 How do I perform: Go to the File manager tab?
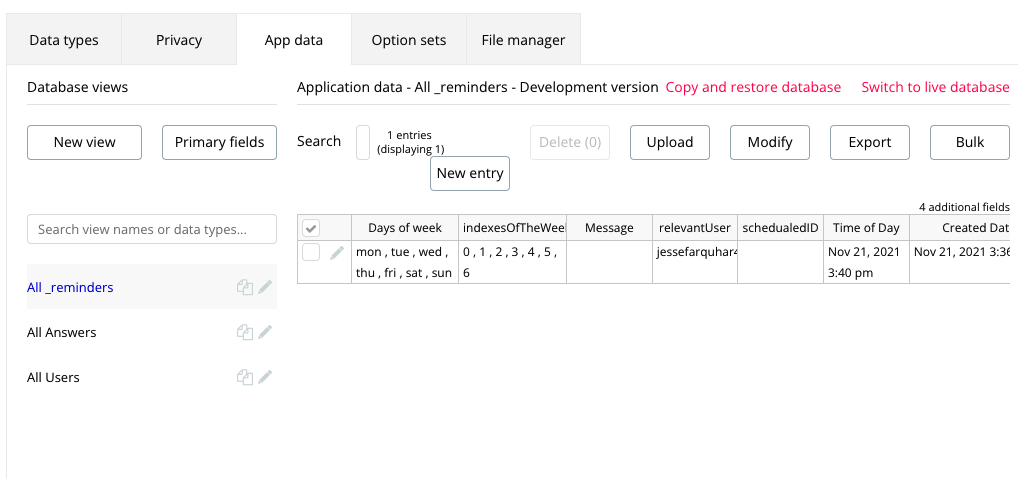[523, 40]
